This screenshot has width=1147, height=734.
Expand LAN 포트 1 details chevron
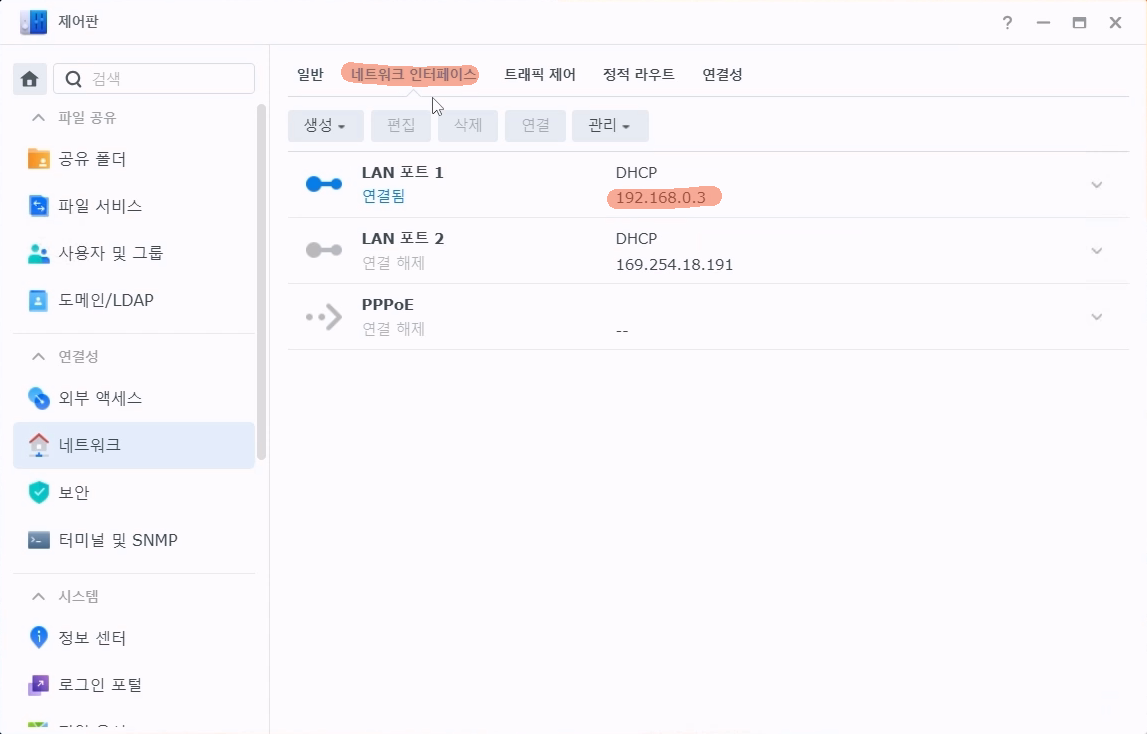pos(1097,185)
